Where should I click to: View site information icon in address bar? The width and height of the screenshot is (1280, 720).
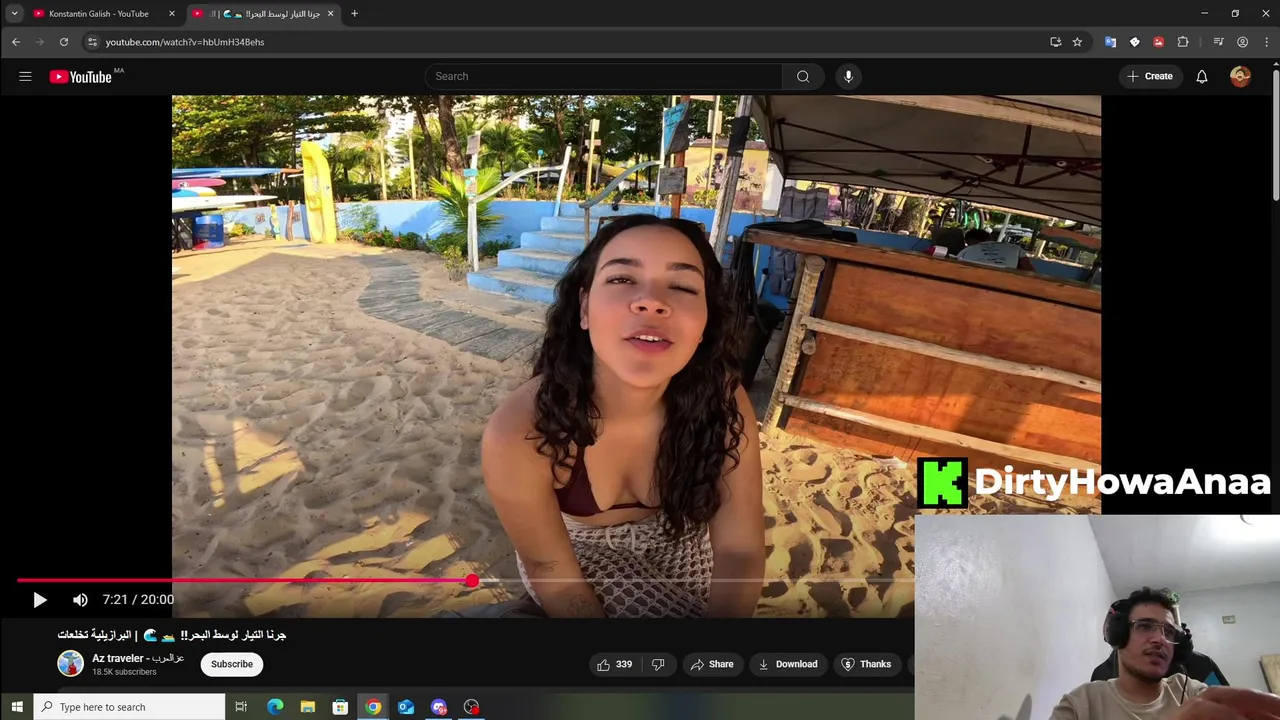point(92,42)
